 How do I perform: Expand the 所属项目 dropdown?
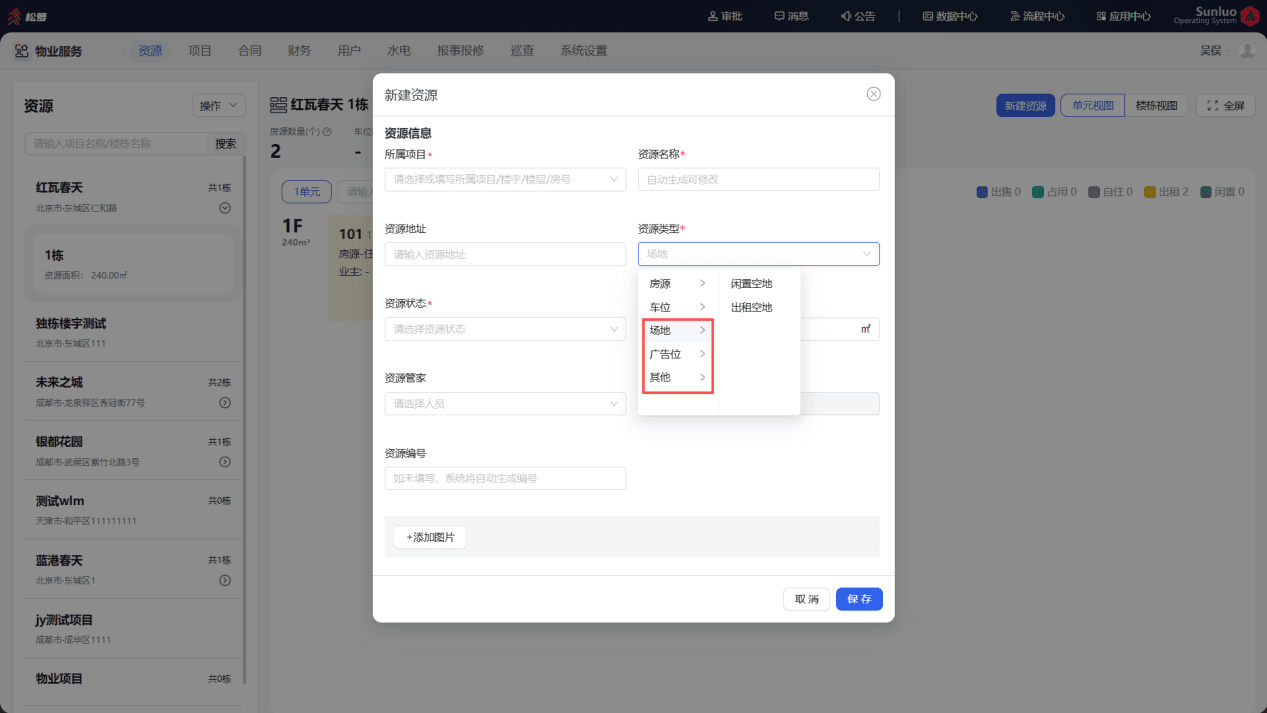[505, 179]
